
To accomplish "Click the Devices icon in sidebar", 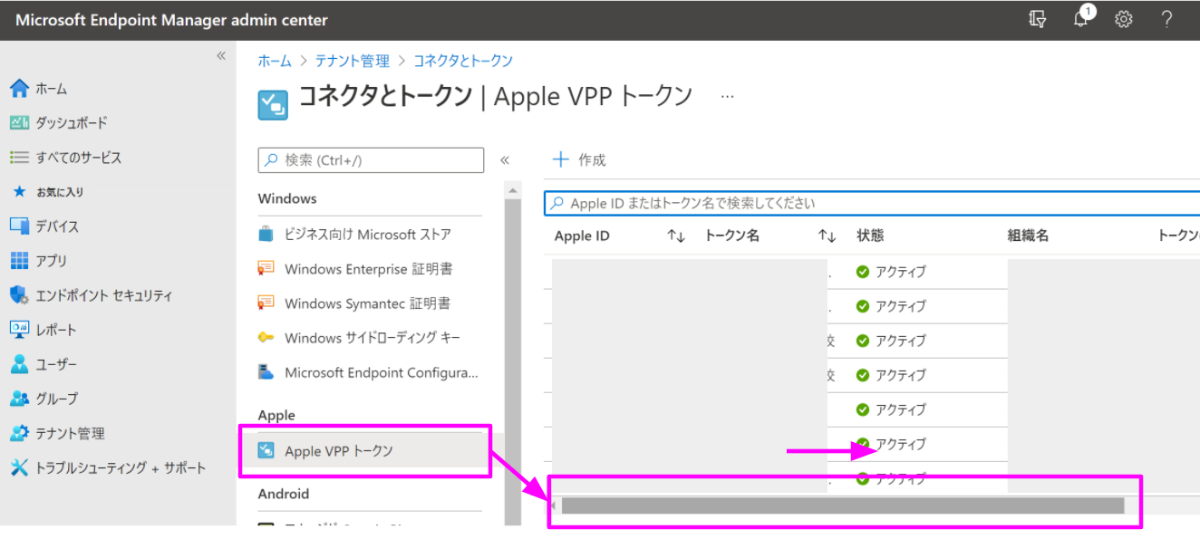I will click(19, 226).
